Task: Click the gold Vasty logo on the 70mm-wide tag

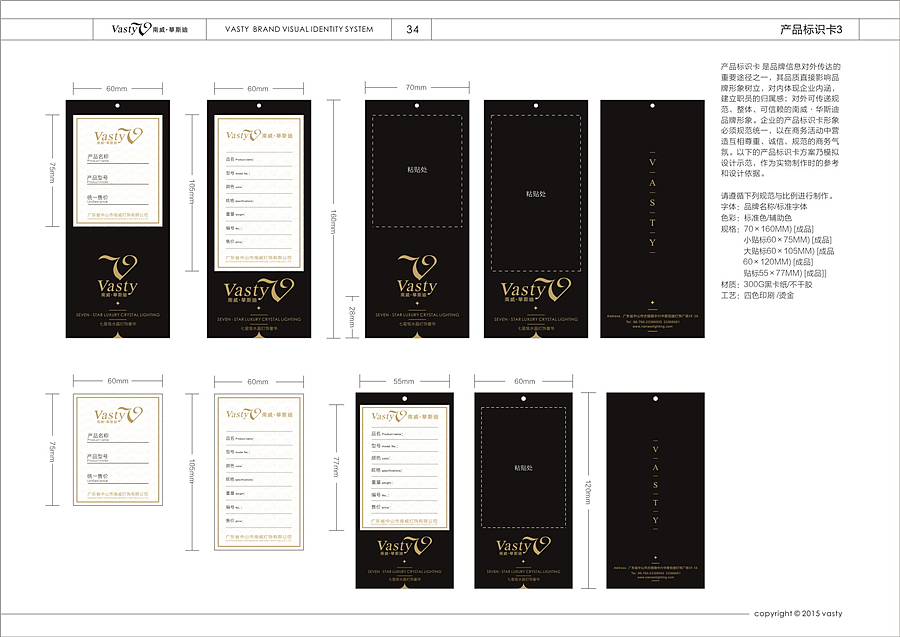Action: (417, 275)
